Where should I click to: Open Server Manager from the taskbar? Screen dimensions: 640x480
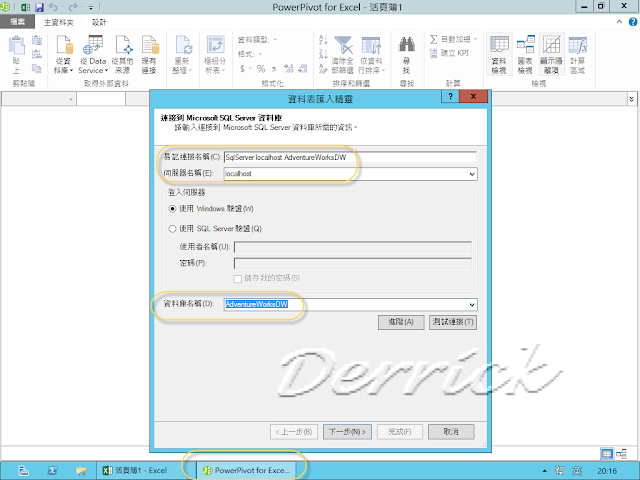click(x=24, y=471)
